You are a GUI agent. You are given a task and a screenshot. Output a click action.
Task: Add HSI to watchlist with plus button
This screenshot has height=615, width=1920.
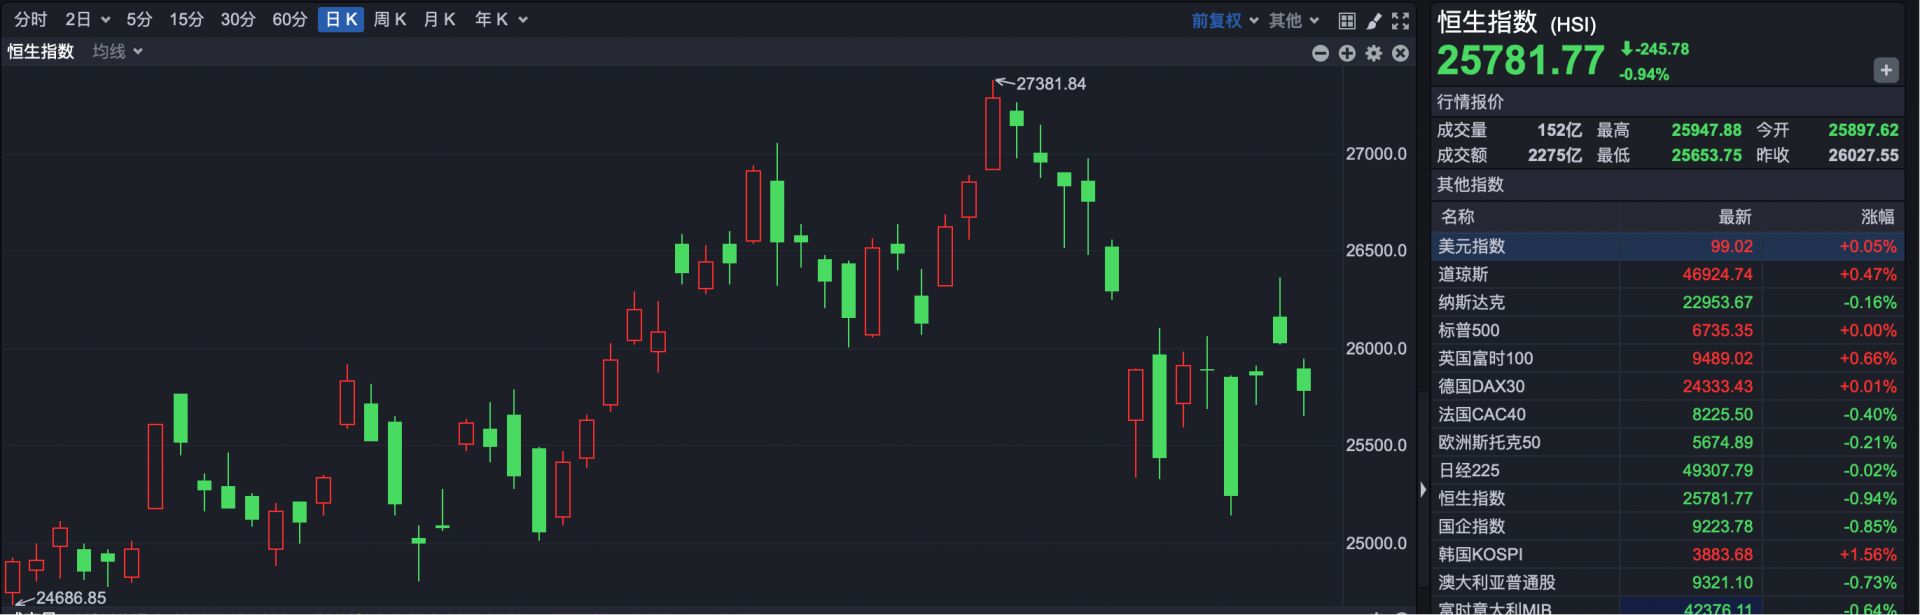(x=1885, y=70)
